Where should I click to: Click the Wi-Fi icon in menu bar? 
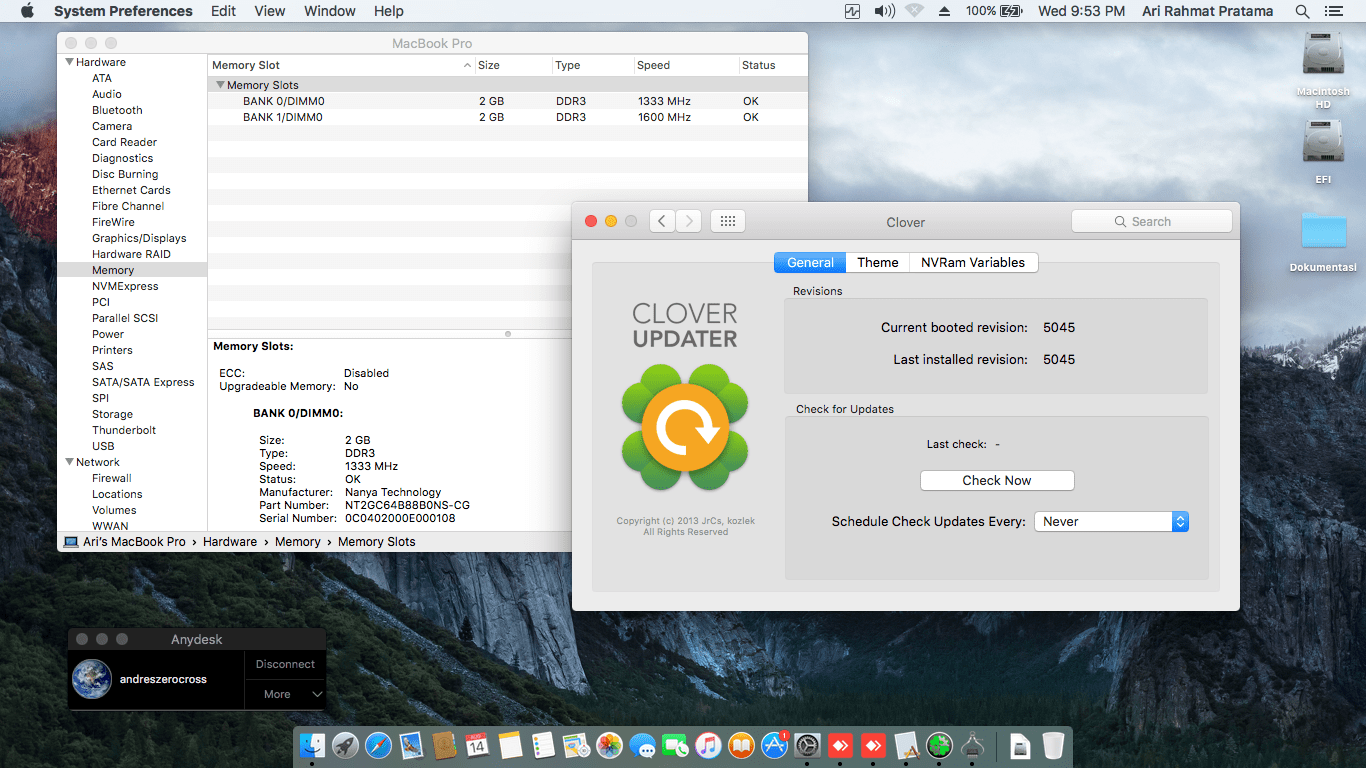pyautogui.click(x=914, y=11)
